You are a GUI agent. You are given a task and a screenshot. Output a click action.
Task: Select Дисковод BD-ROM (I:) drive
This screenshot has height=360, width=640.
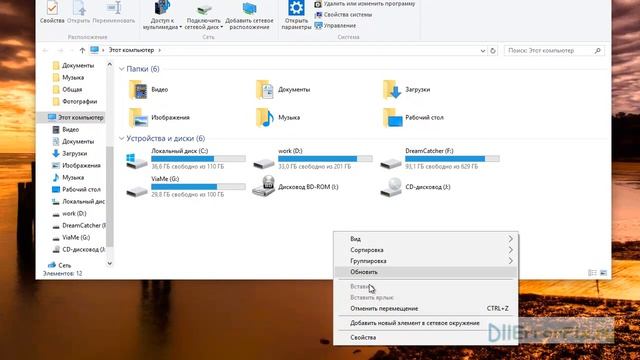295,187
